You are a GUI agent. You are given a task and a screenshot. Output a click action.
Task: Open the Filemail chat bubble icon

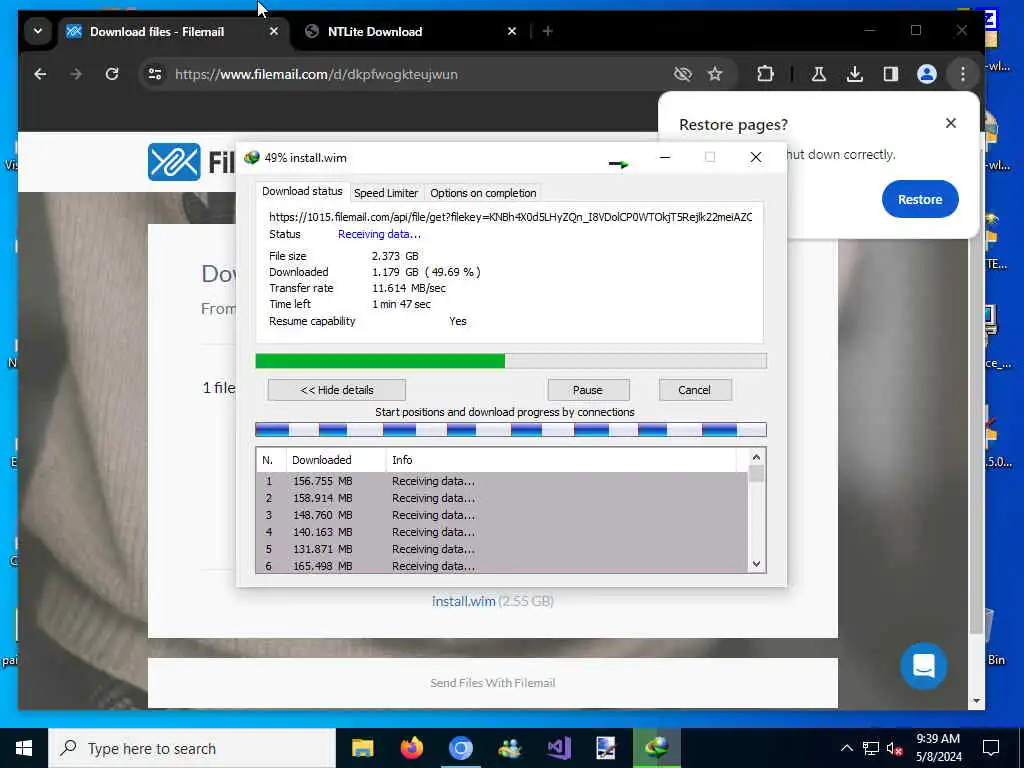(923, 665)
